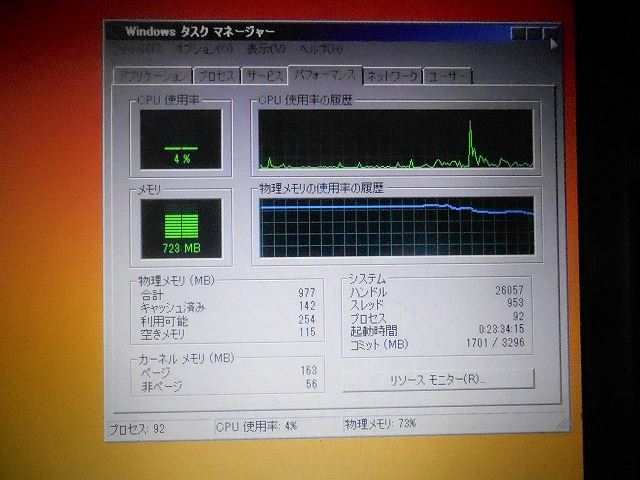This screenshot has height=480, width=640.
Task: Click the プロセス value 92 in システム
Action: [x=518, y=316]
